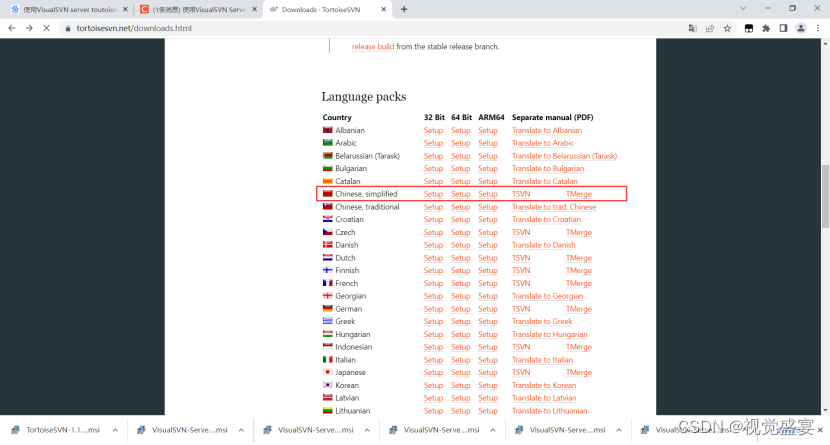830x445 pixels.
Task: Expand options for TortoiseSVN-1.1....msi download
Action: click(115, 430)
